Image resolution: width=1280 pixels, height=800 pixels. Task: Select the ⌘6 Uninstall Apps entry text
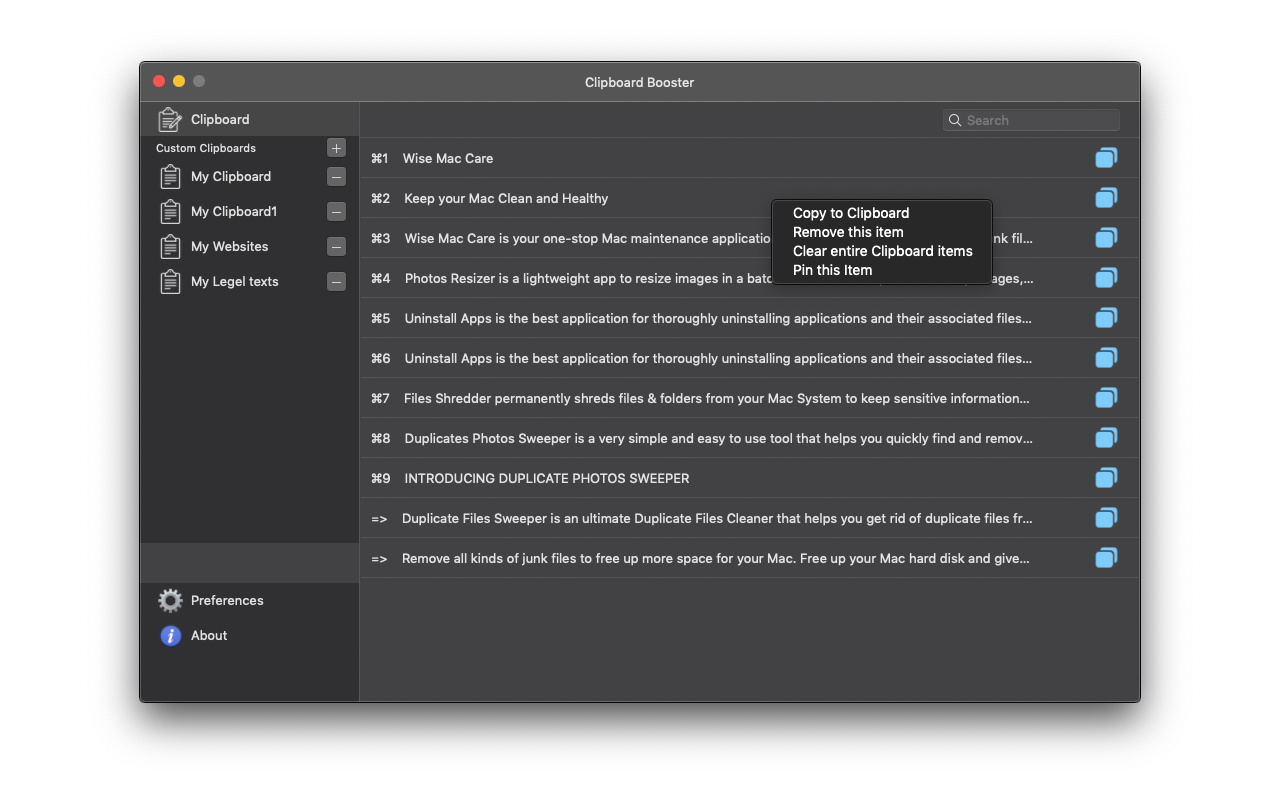pos(717,358)
